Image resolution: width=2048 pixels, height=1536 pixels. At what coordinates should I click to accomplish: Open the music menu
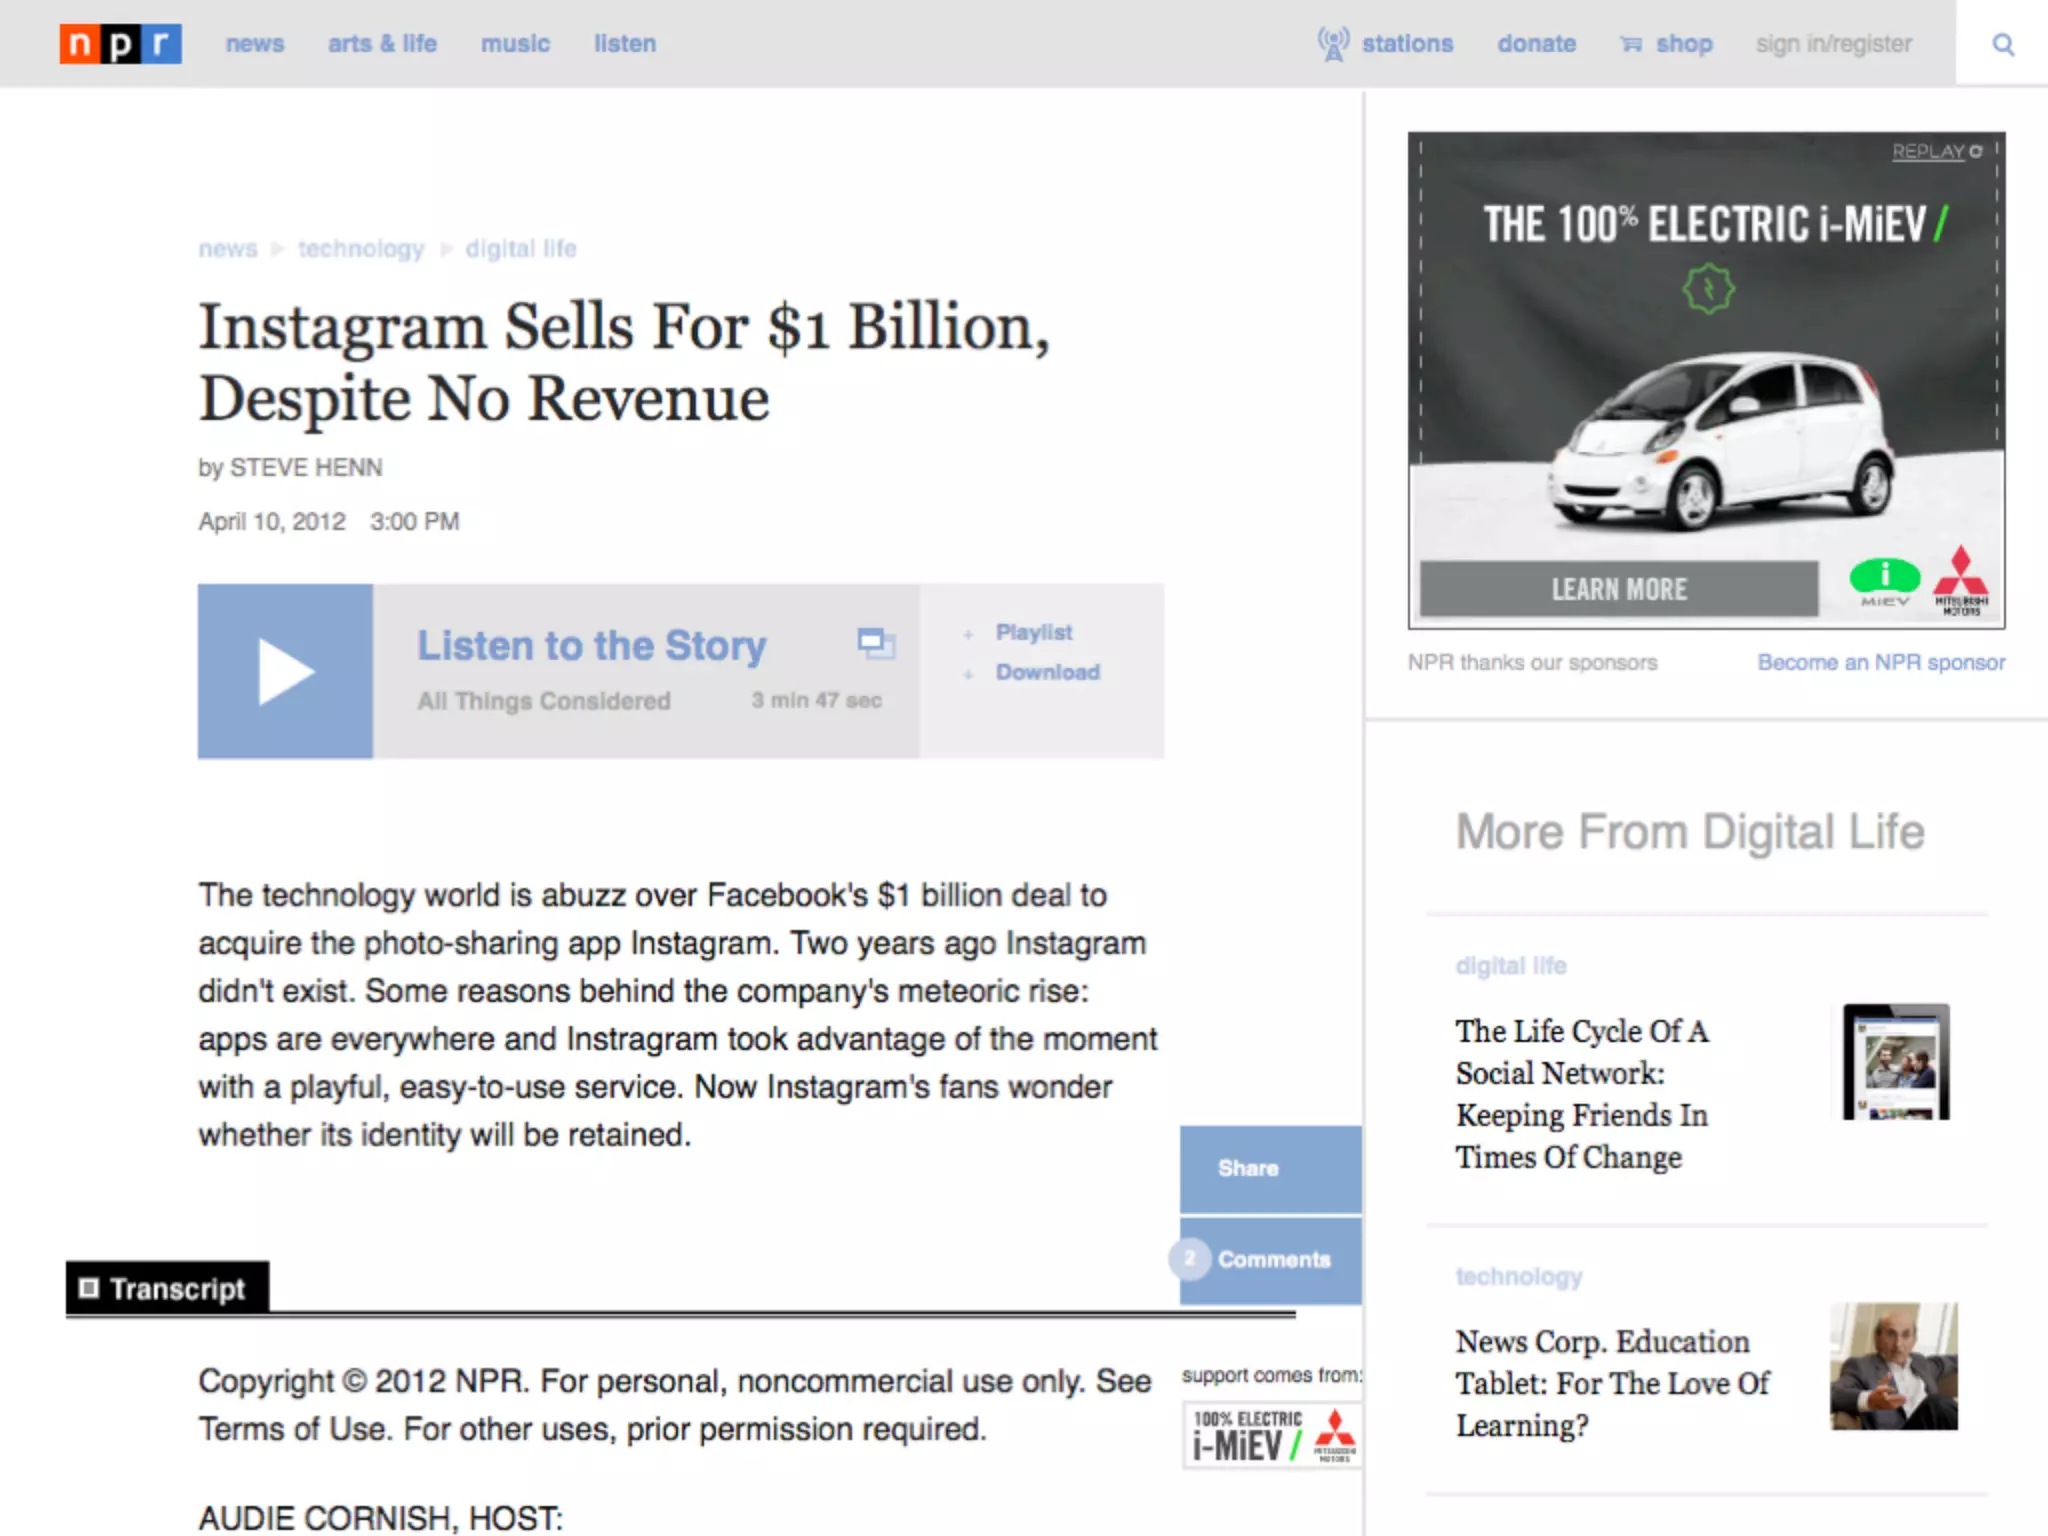point(515,44)
